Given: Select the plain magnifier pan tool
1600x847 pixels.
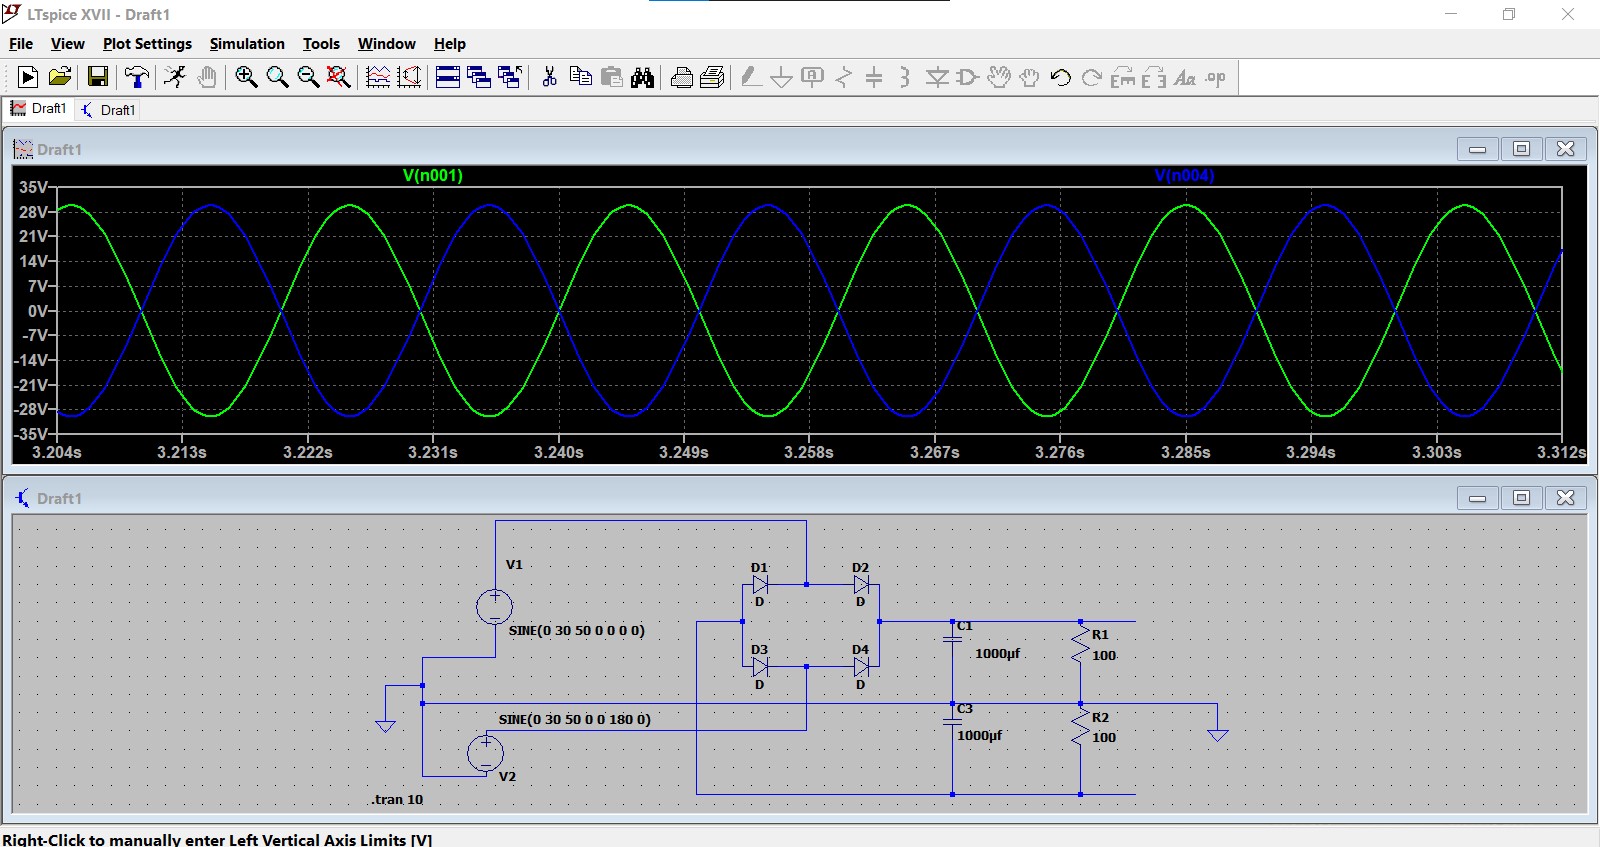Looking at the screenshot, I should pos(277,77).
